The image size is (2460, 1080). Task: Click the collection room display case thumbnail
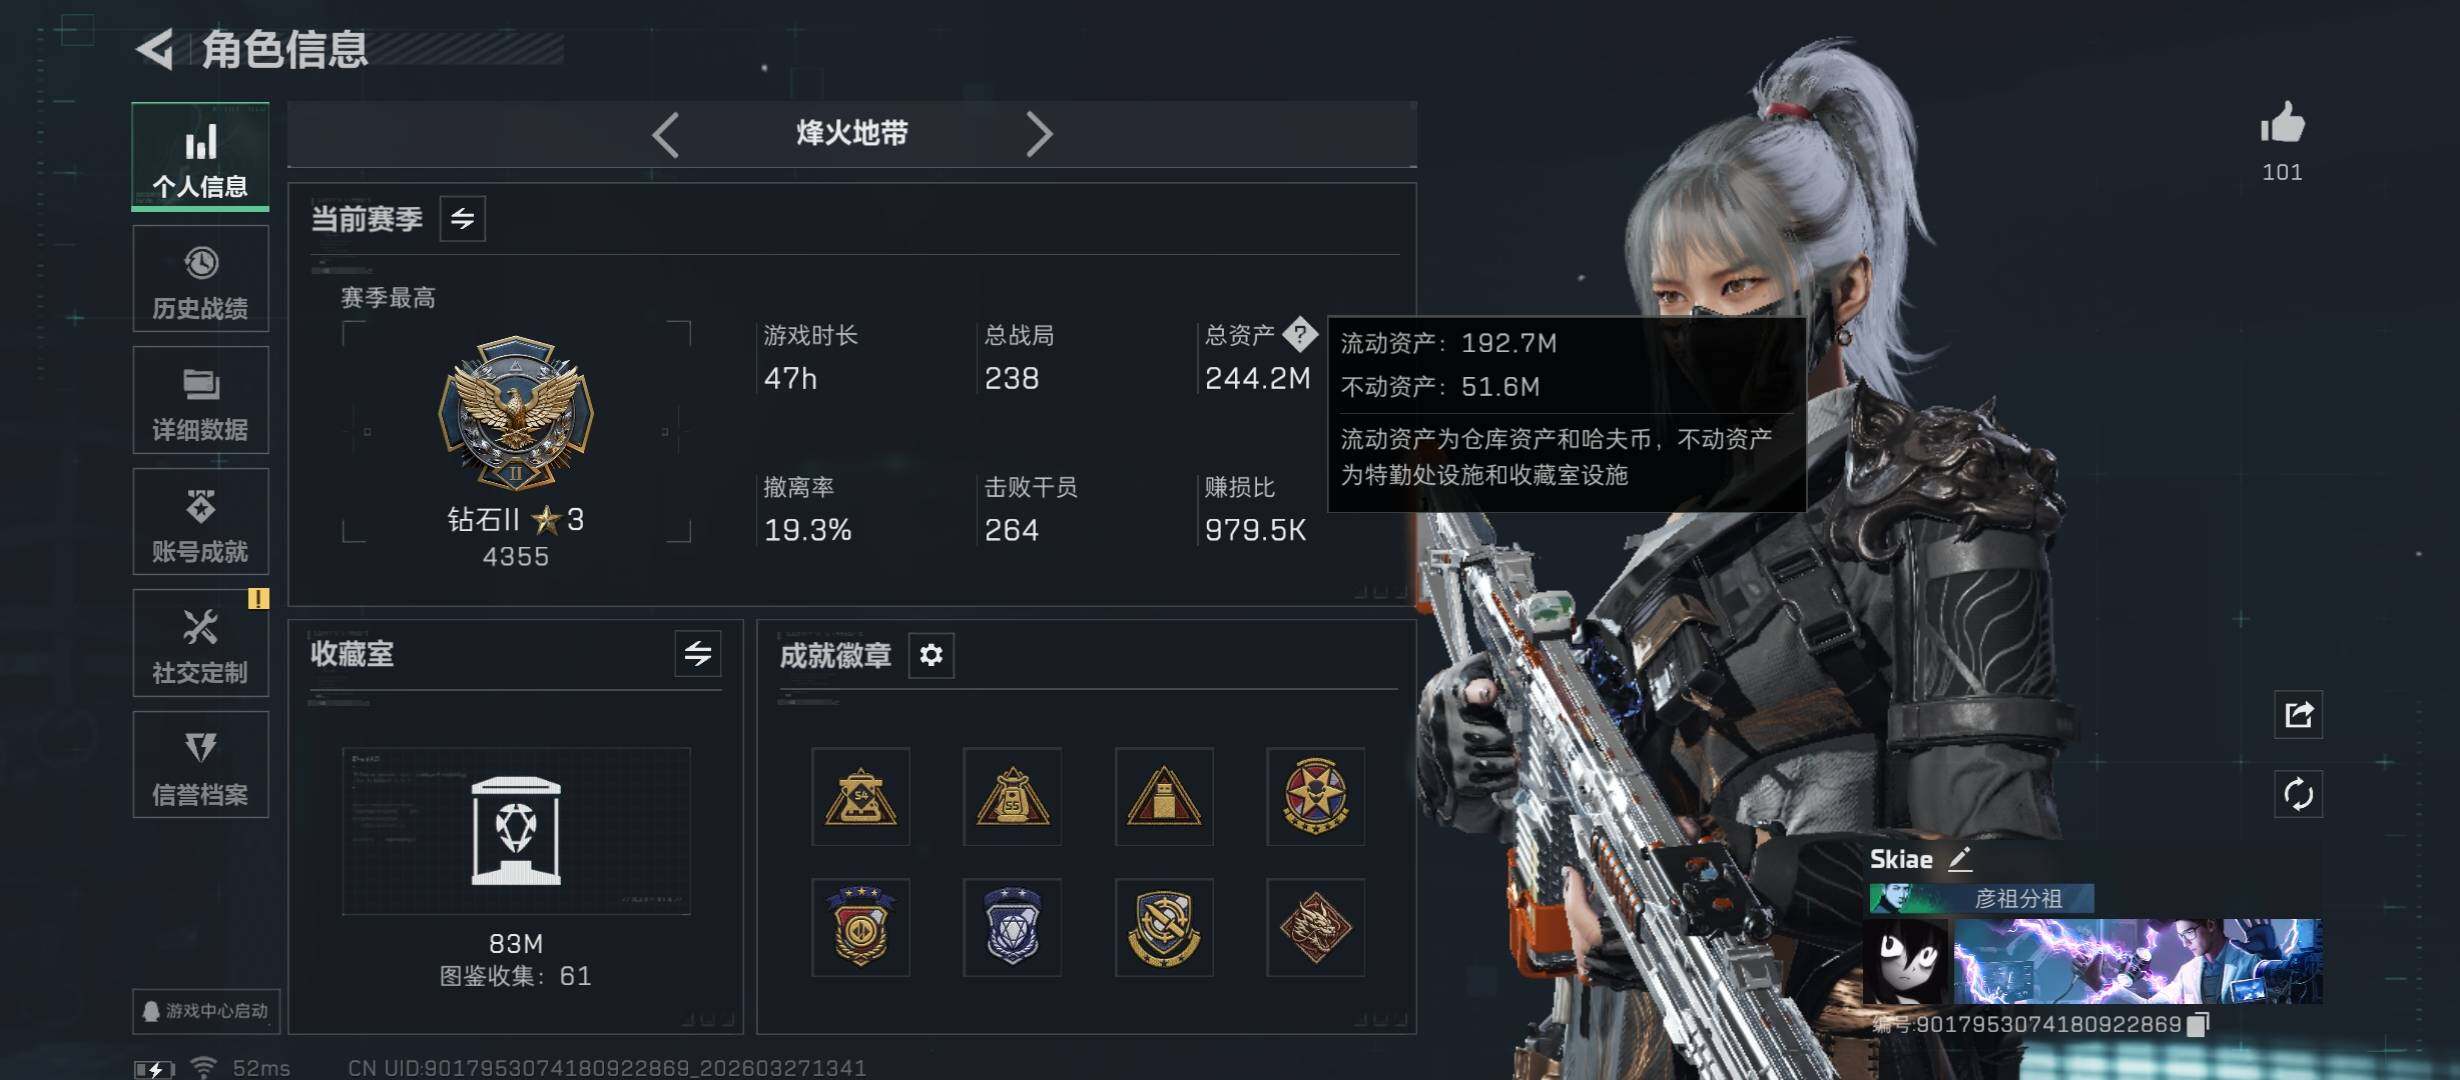[516, 831]
